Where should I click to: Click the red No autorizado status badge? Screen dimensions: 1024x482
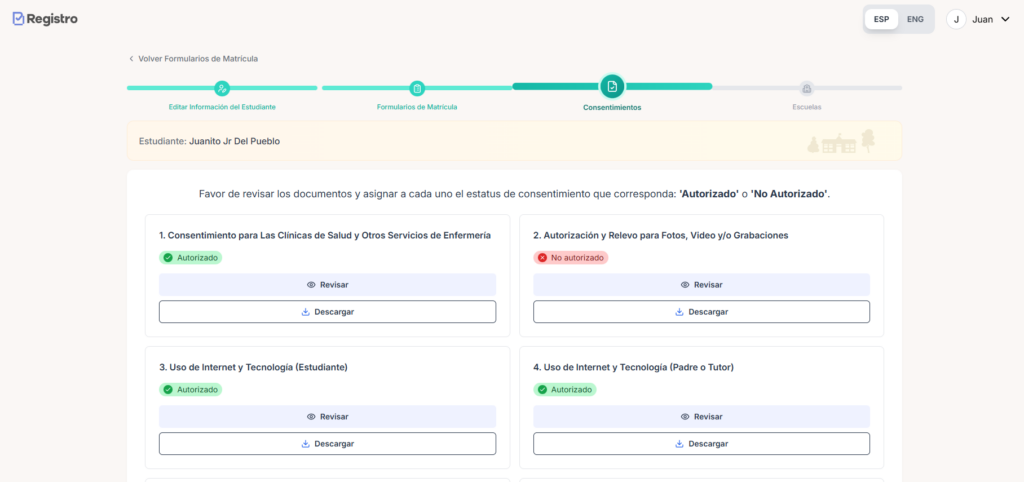coord(570,257)
